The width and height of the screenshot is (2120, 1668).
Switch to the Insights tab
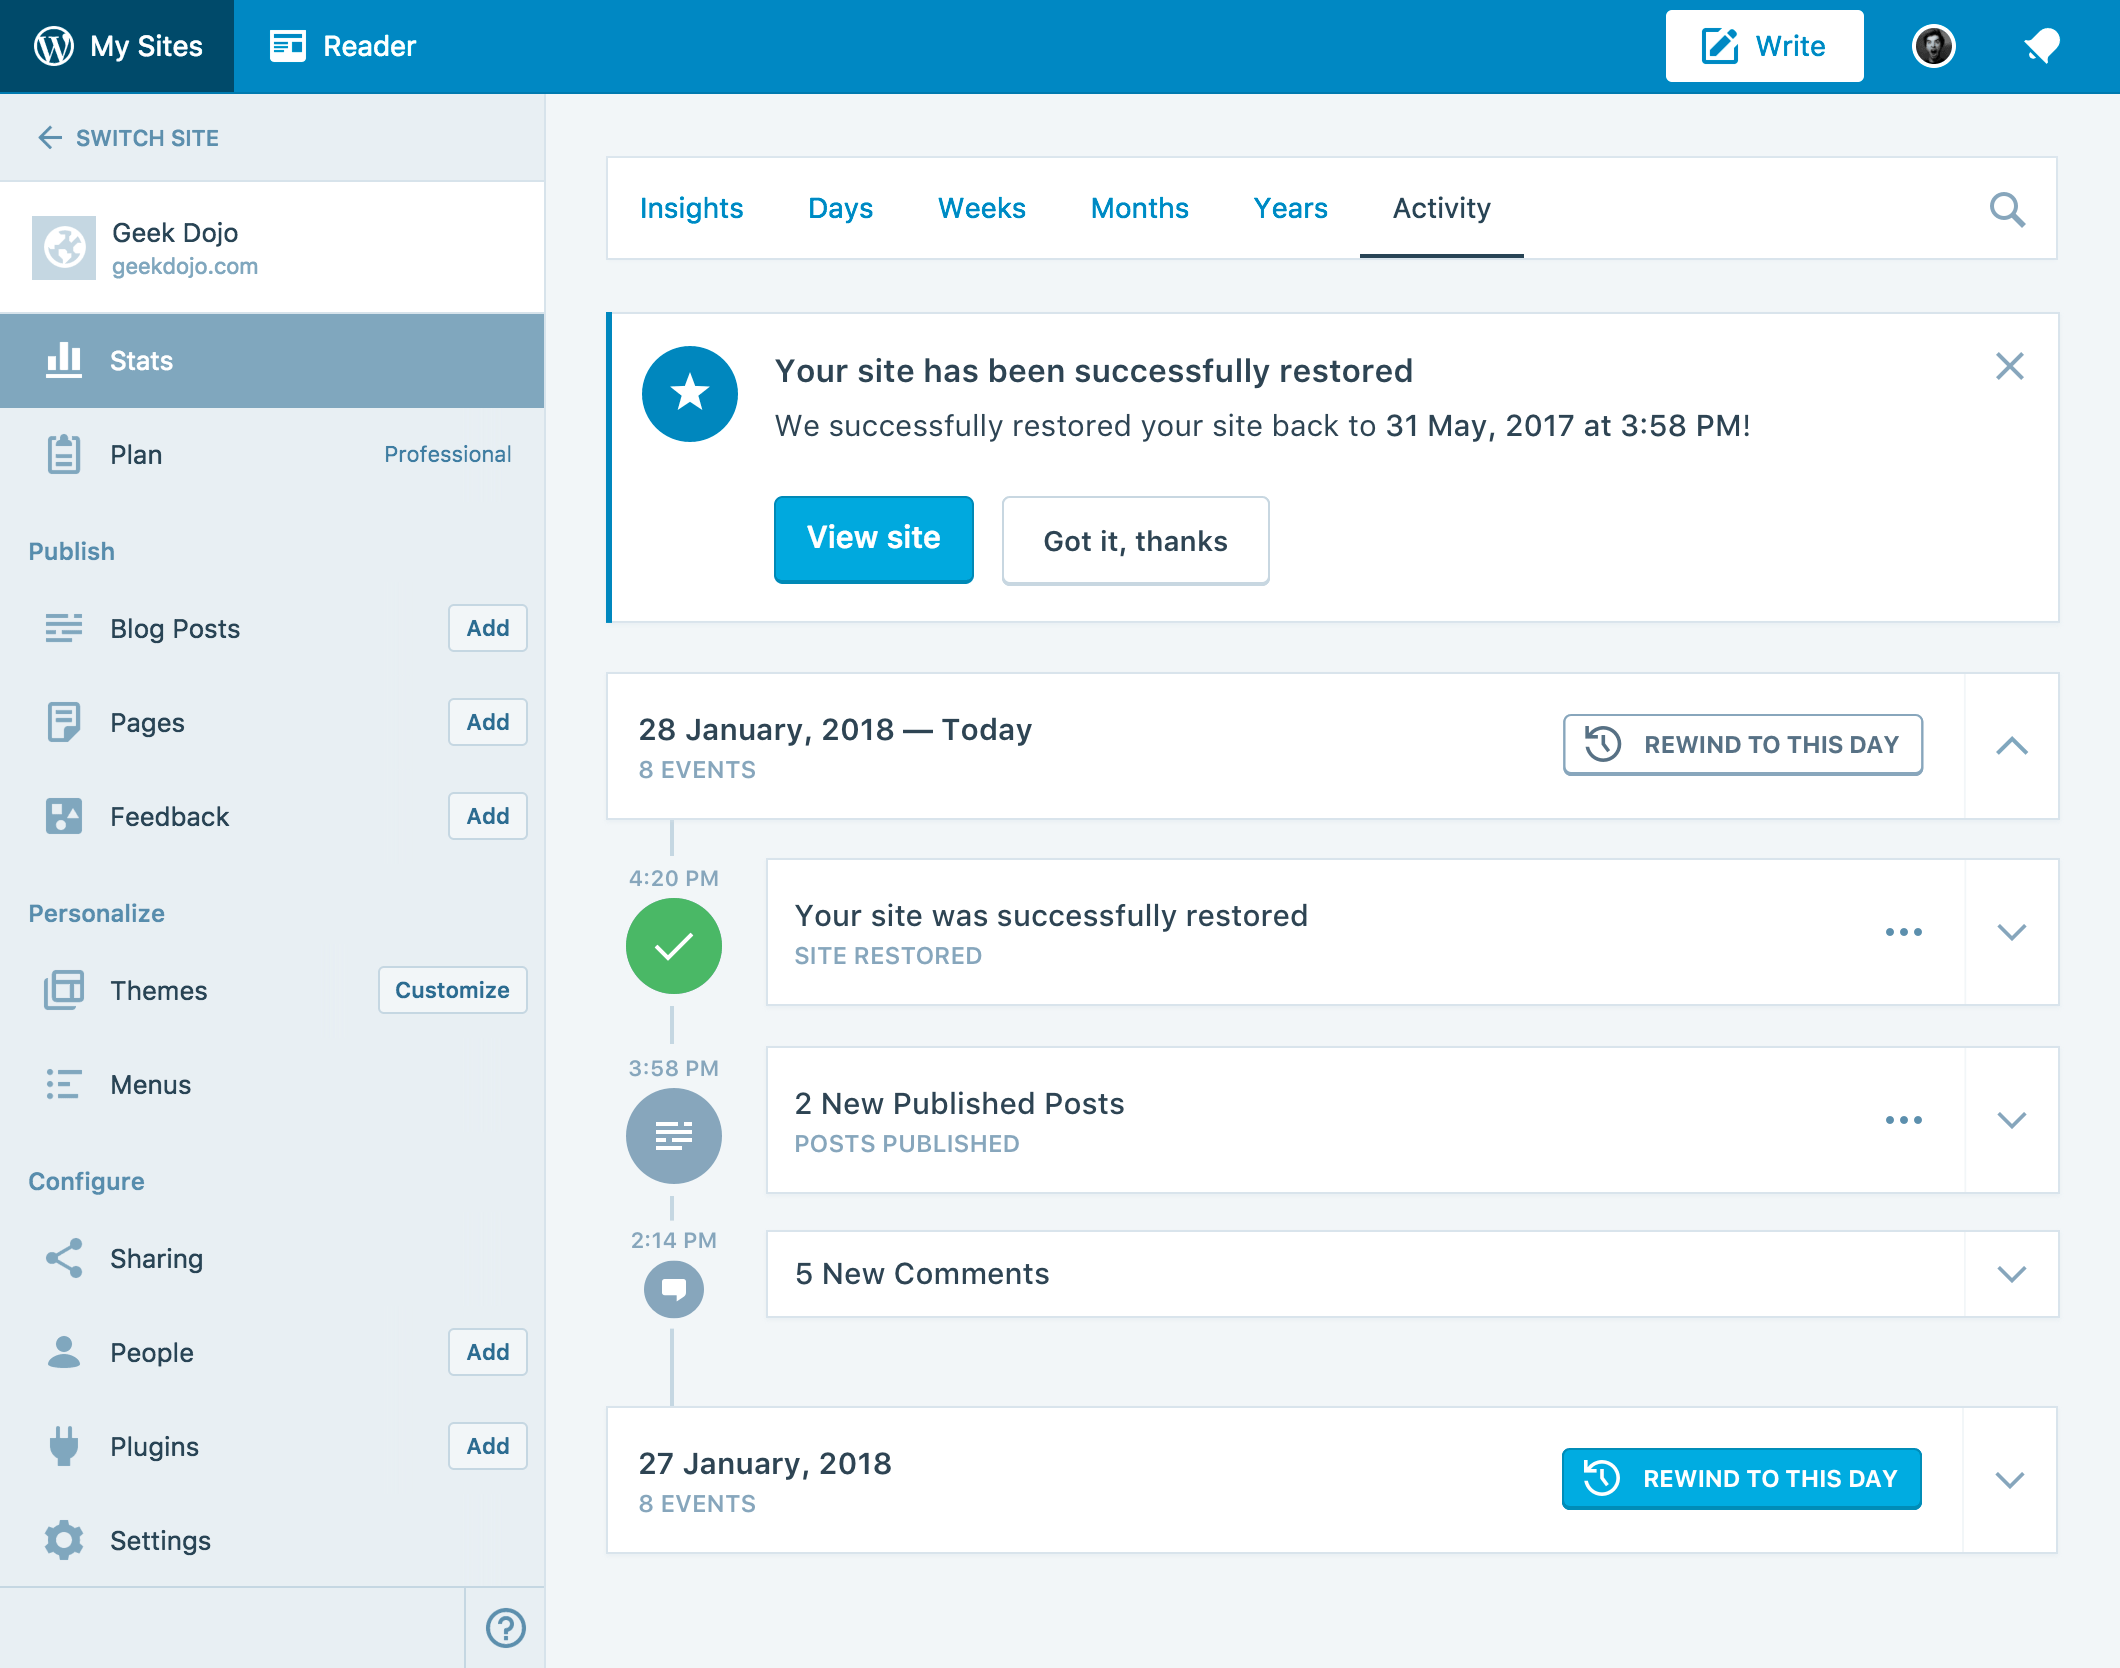click(691, 208)
